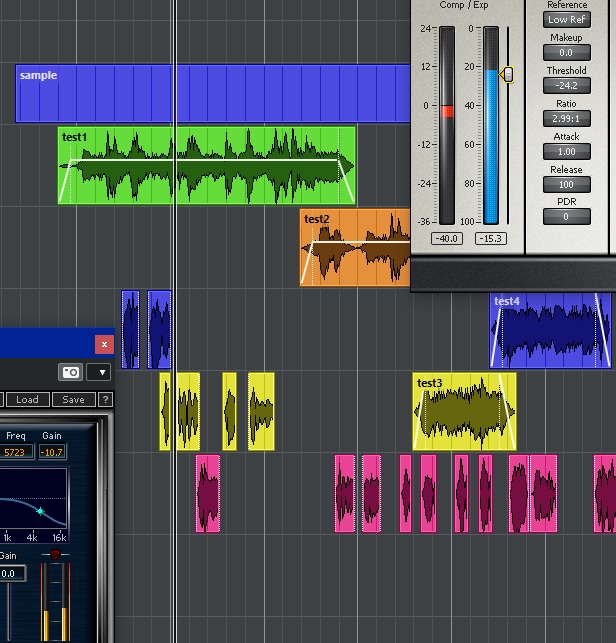Screen dimensions: 616x643
Task: Select the yellow test3 audio clip
Action: tap(464, 411)
